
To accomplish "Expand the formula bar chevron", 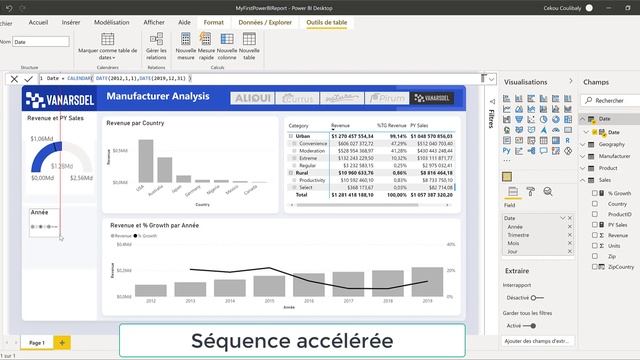I will pyautogui.click(x=491, y=79).
